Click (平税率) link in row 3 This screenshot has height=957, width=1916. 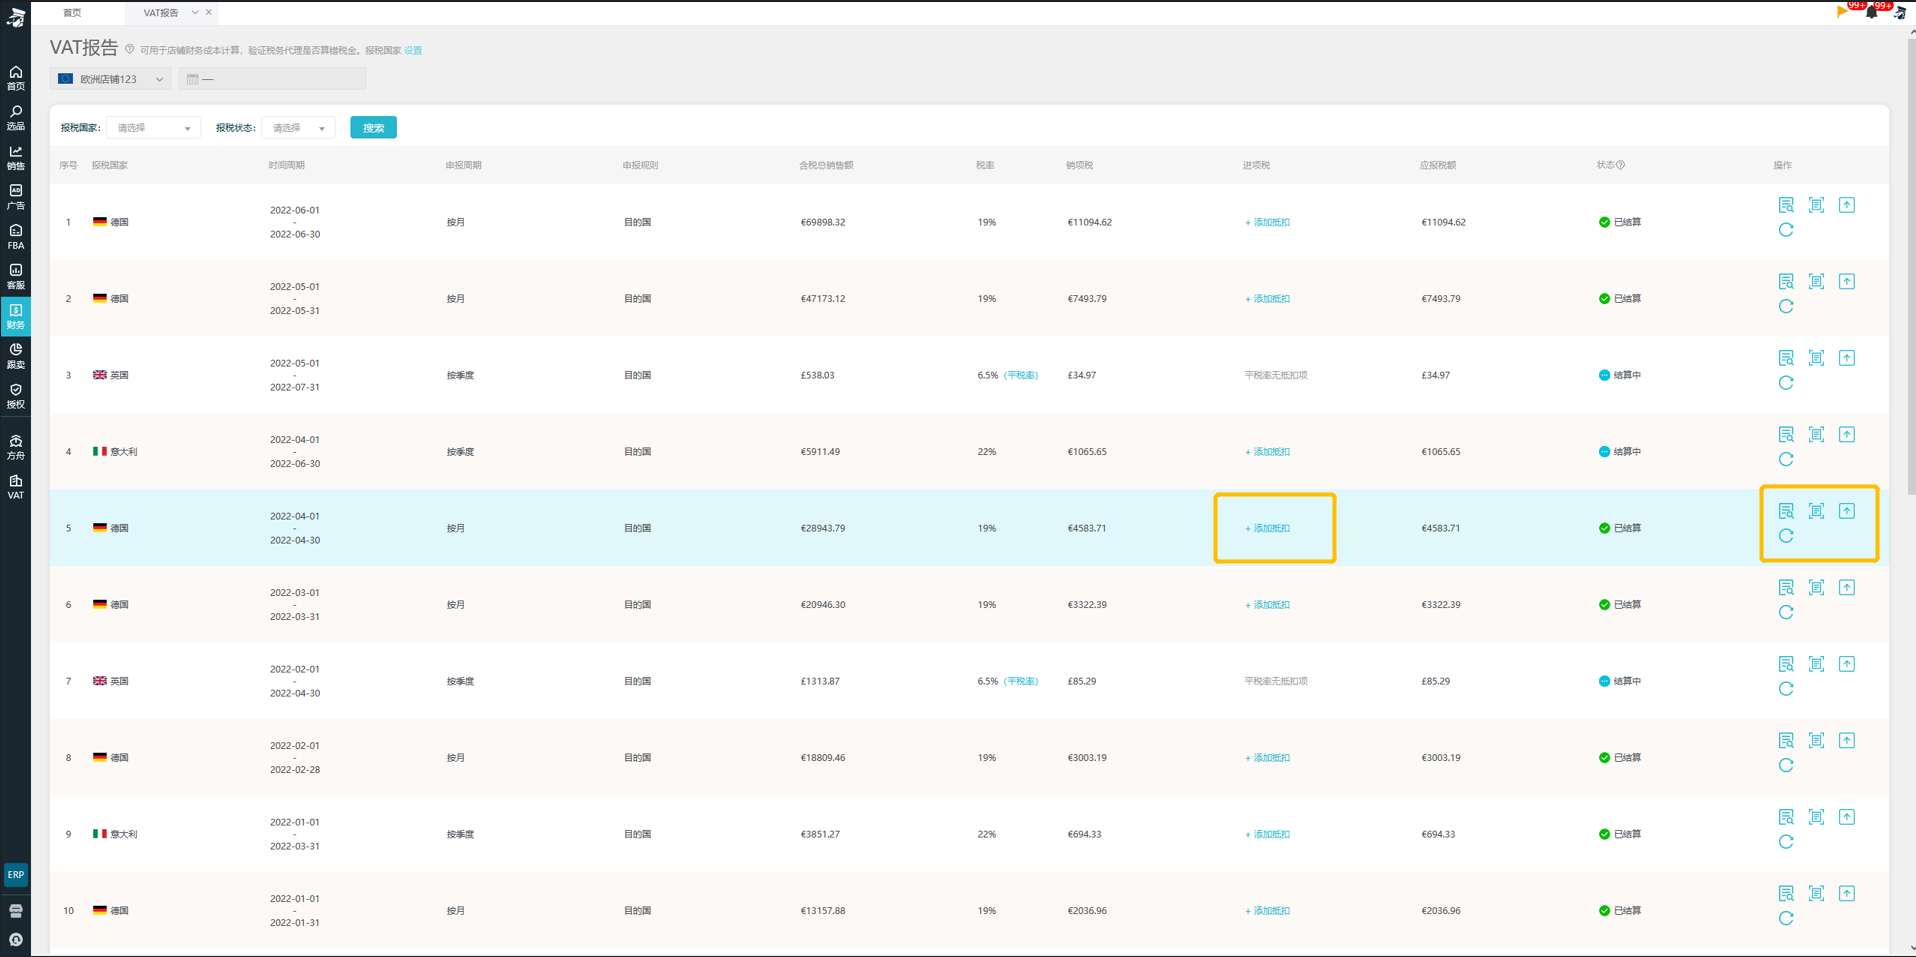click(x=1021, y=375)
